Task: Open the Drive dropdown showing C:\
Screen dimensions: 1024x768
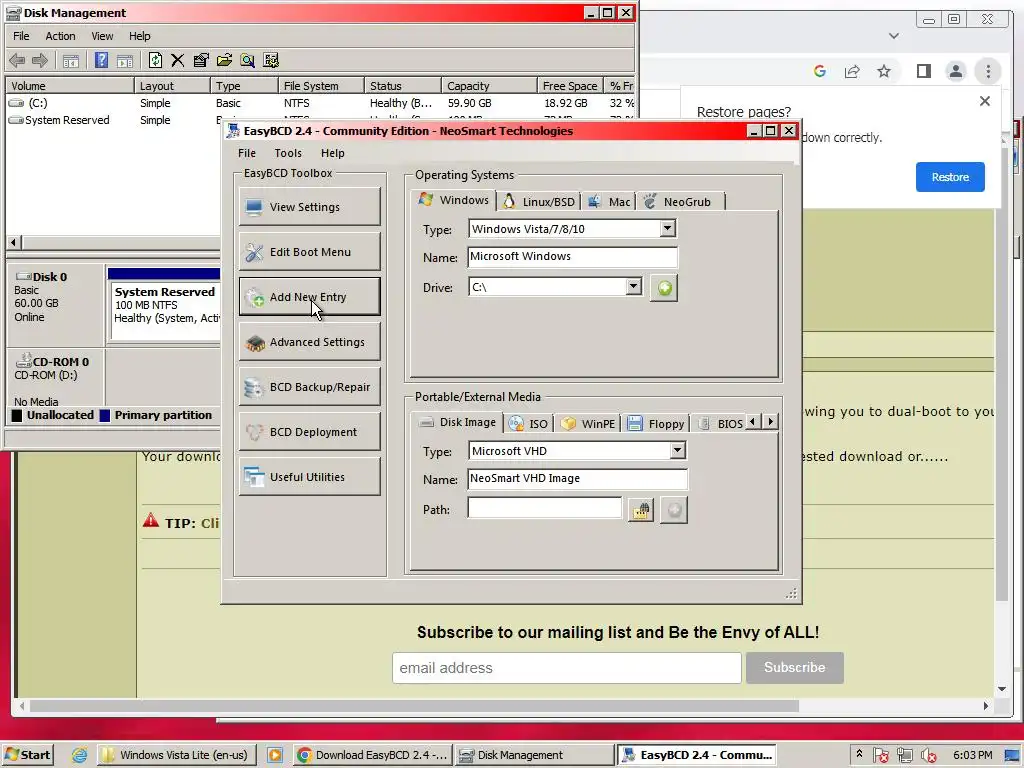Action: (633, 287)
